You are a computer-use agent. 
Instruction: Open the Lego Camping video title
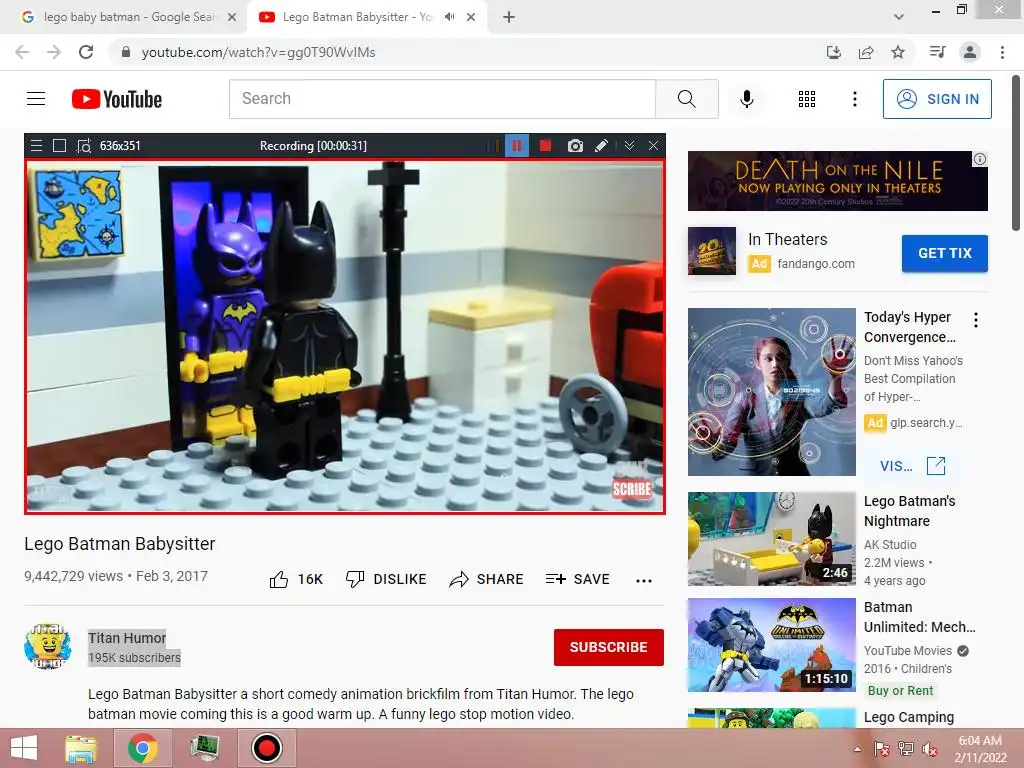tap(908, 717)
